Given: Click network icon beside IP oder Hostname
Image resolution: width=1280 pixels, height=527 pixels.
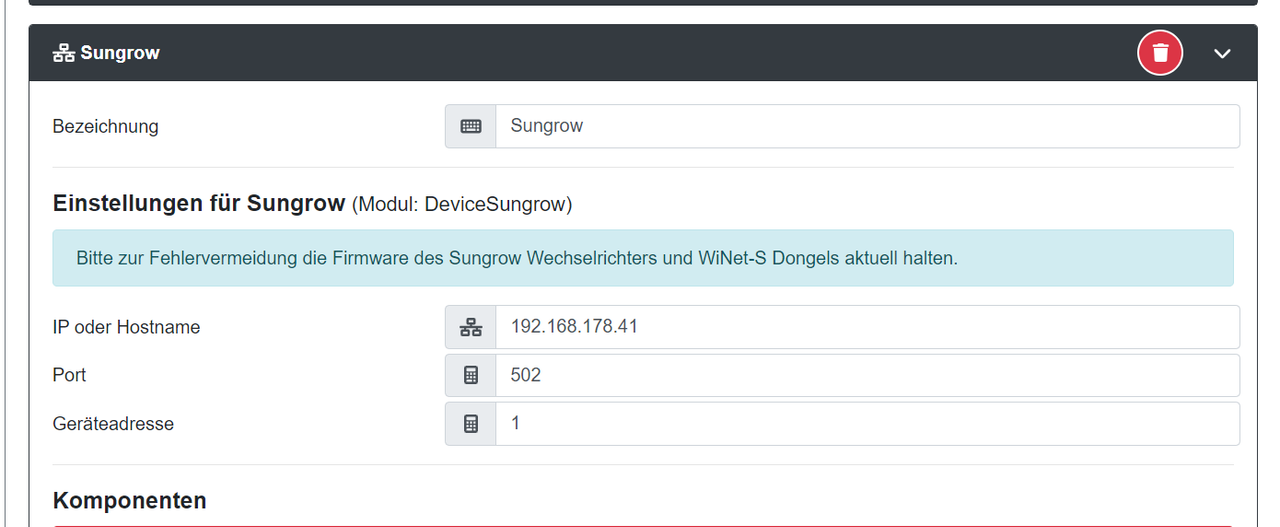Looking at the screenshot, I should [471, 327].
